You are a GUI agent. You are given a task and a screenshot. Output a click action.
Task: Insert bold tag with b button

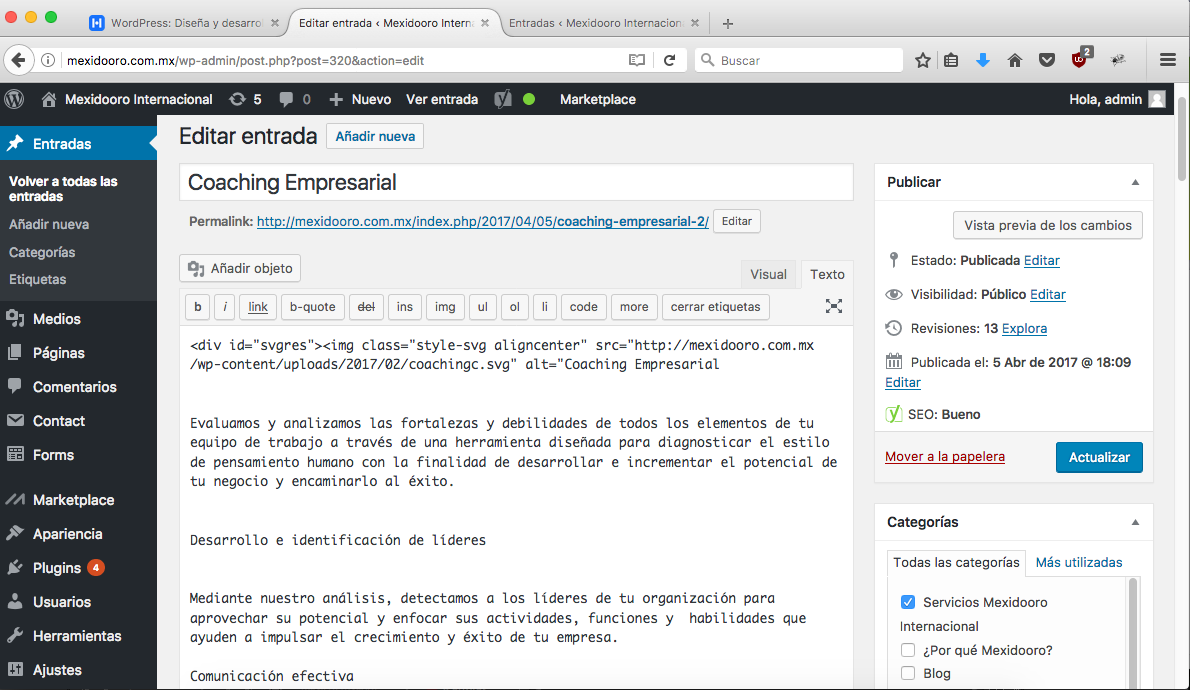click(197, 307)
